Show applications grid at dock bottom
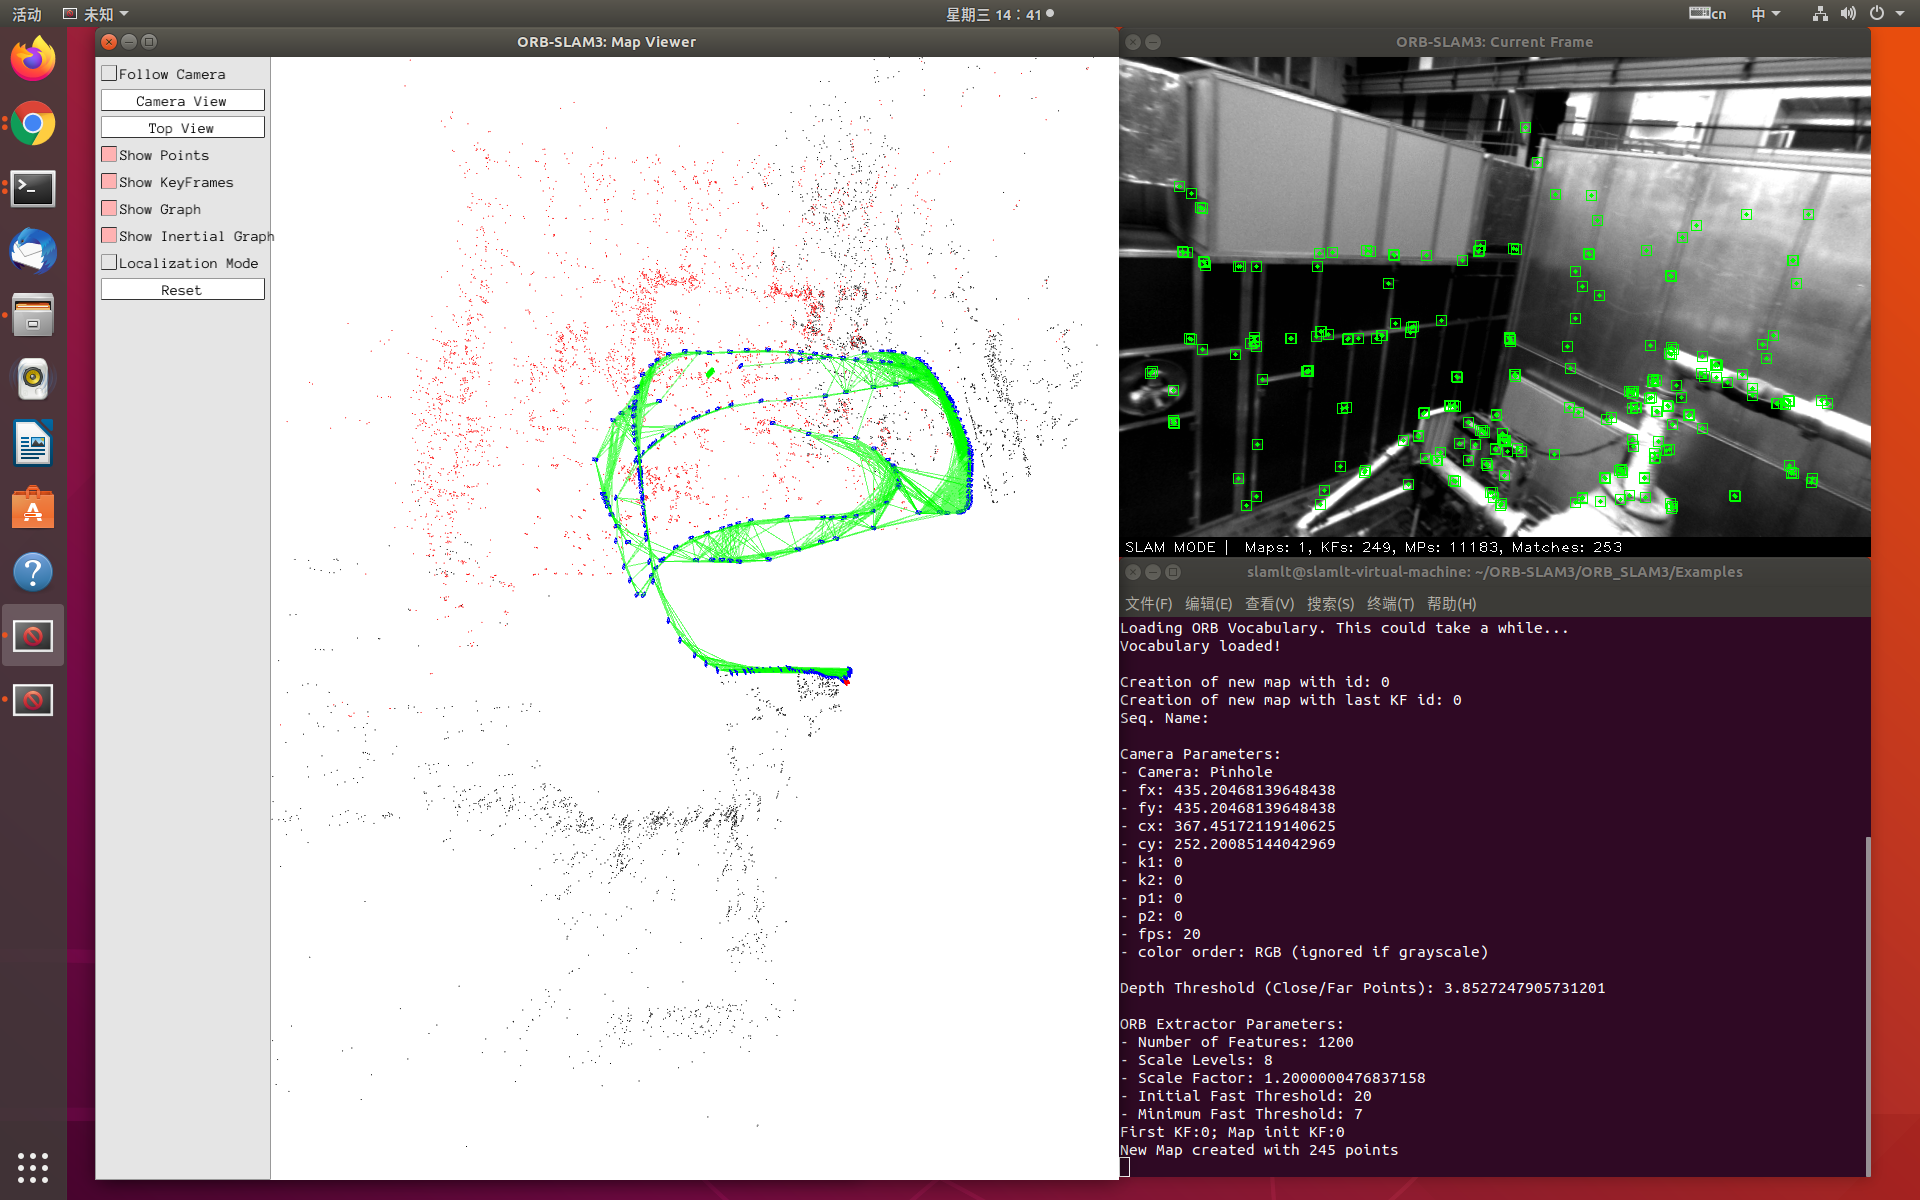 33,1167
